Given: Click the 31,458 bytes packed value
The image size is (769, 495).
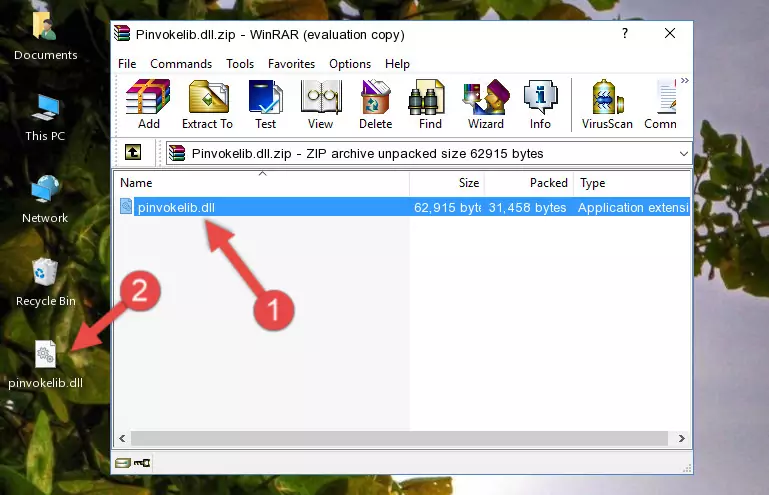Looking at the screenshot, I should pyautogui.click(x=527, y=208).
